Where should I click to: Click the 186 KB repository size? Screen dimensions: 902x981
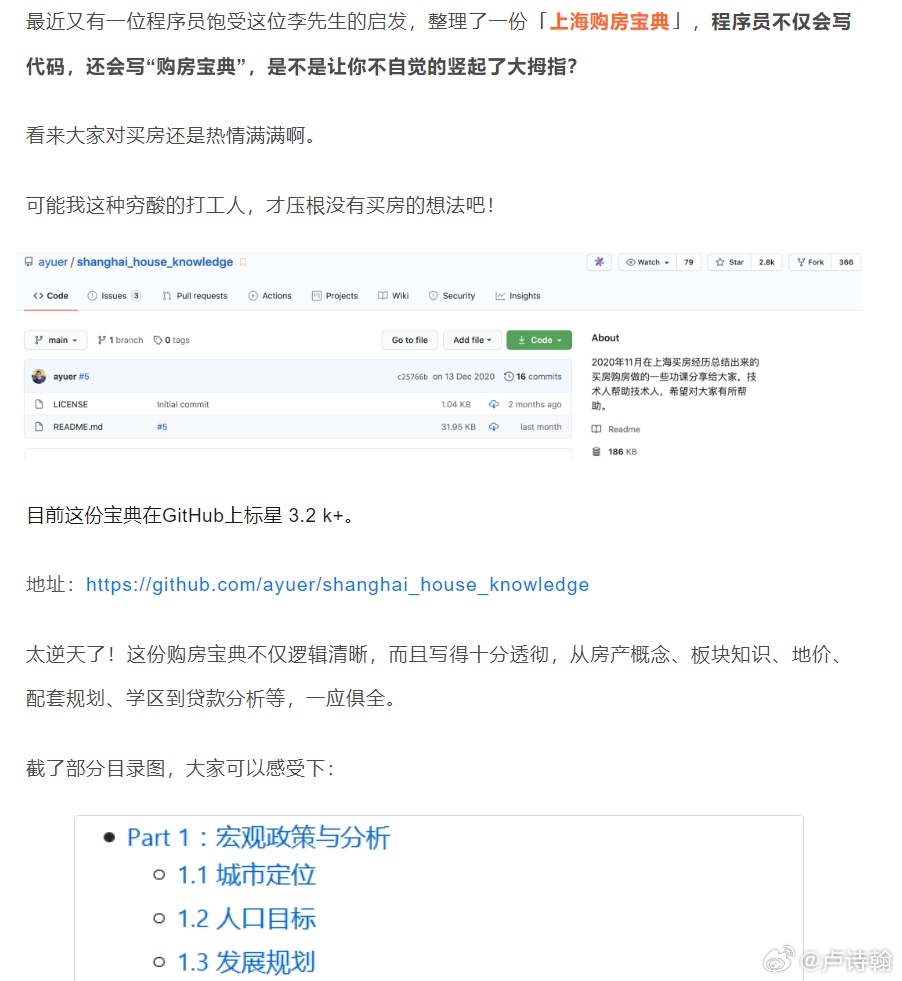click(x=622, y=452)
